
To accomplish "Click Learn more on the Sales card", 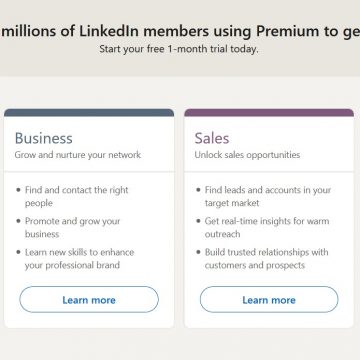I will (x=269, y=299).
